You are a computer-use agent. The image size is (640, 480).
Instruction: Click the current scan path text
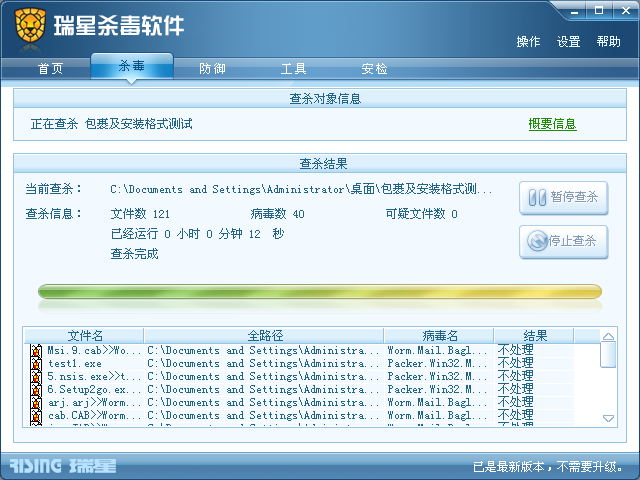[x=301, y=189]
